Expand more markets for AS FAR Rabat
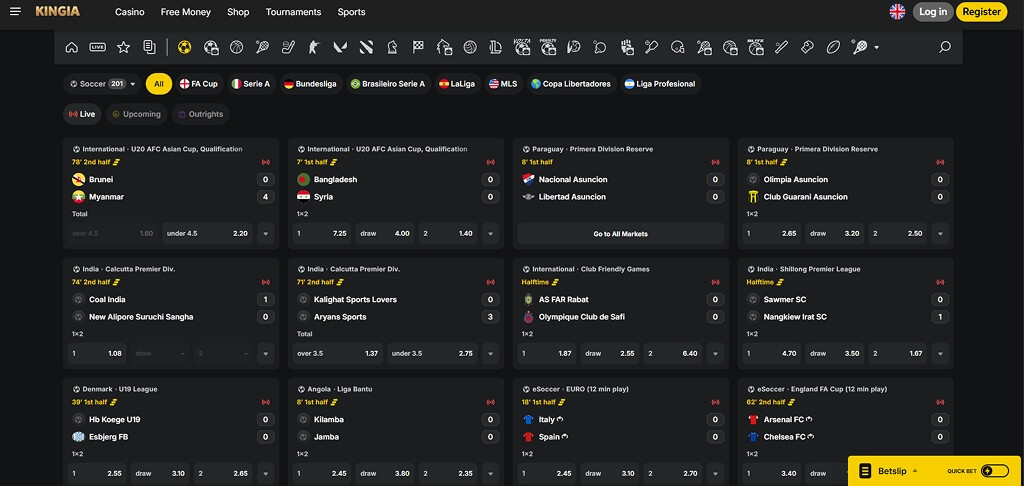1024x486 pixels. [715, 353]
